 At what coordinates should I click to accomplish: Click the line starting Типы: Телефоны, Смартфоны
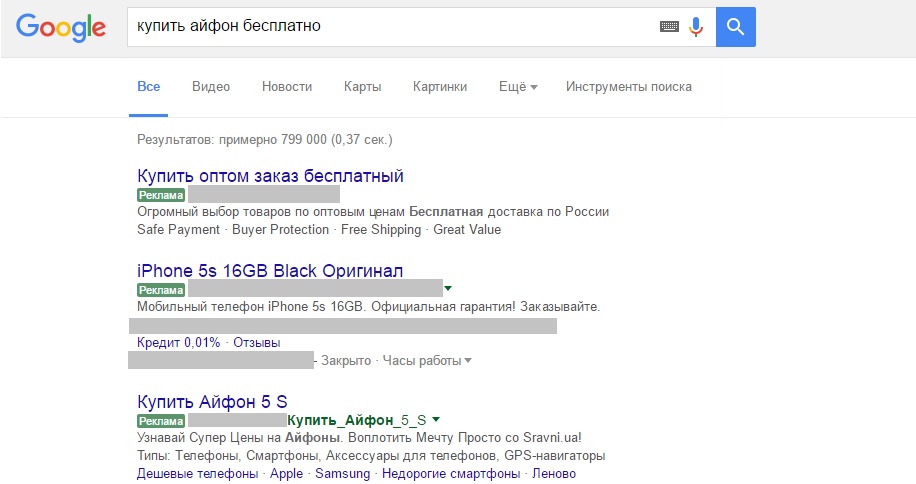coord(371,455)
